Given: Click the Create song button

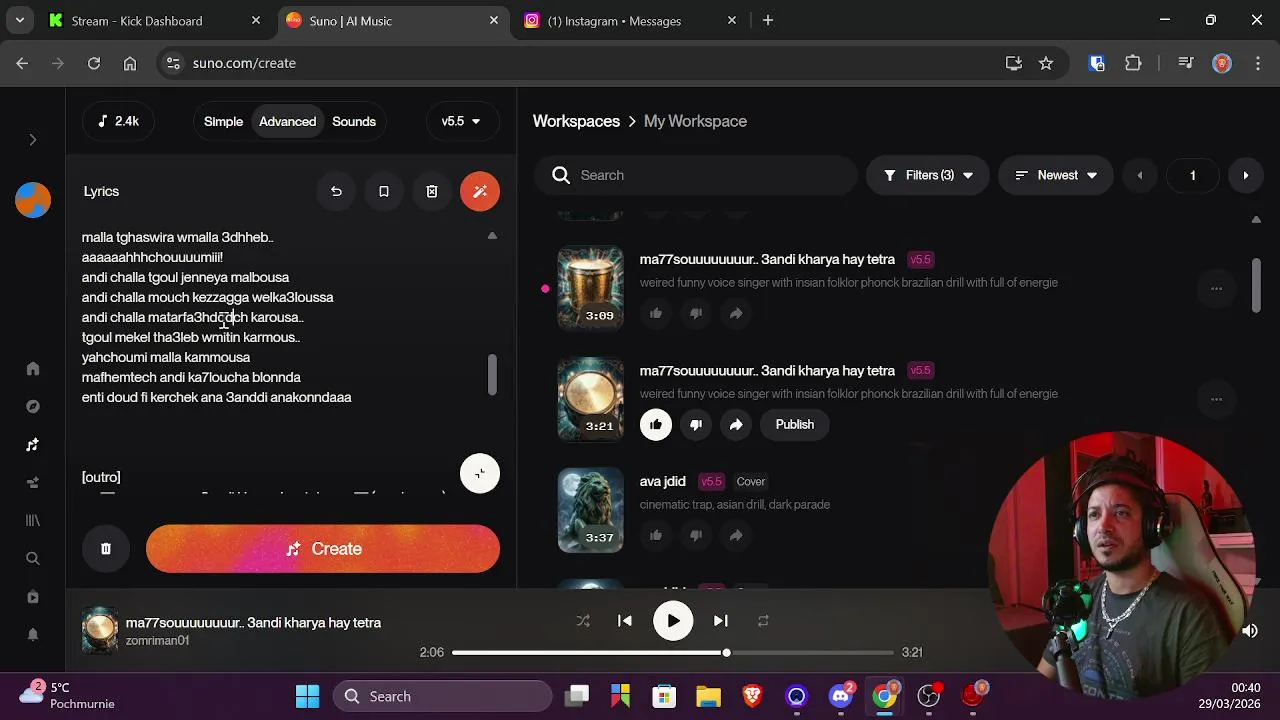Looking at the screenshot, I should tap(323, 549).
